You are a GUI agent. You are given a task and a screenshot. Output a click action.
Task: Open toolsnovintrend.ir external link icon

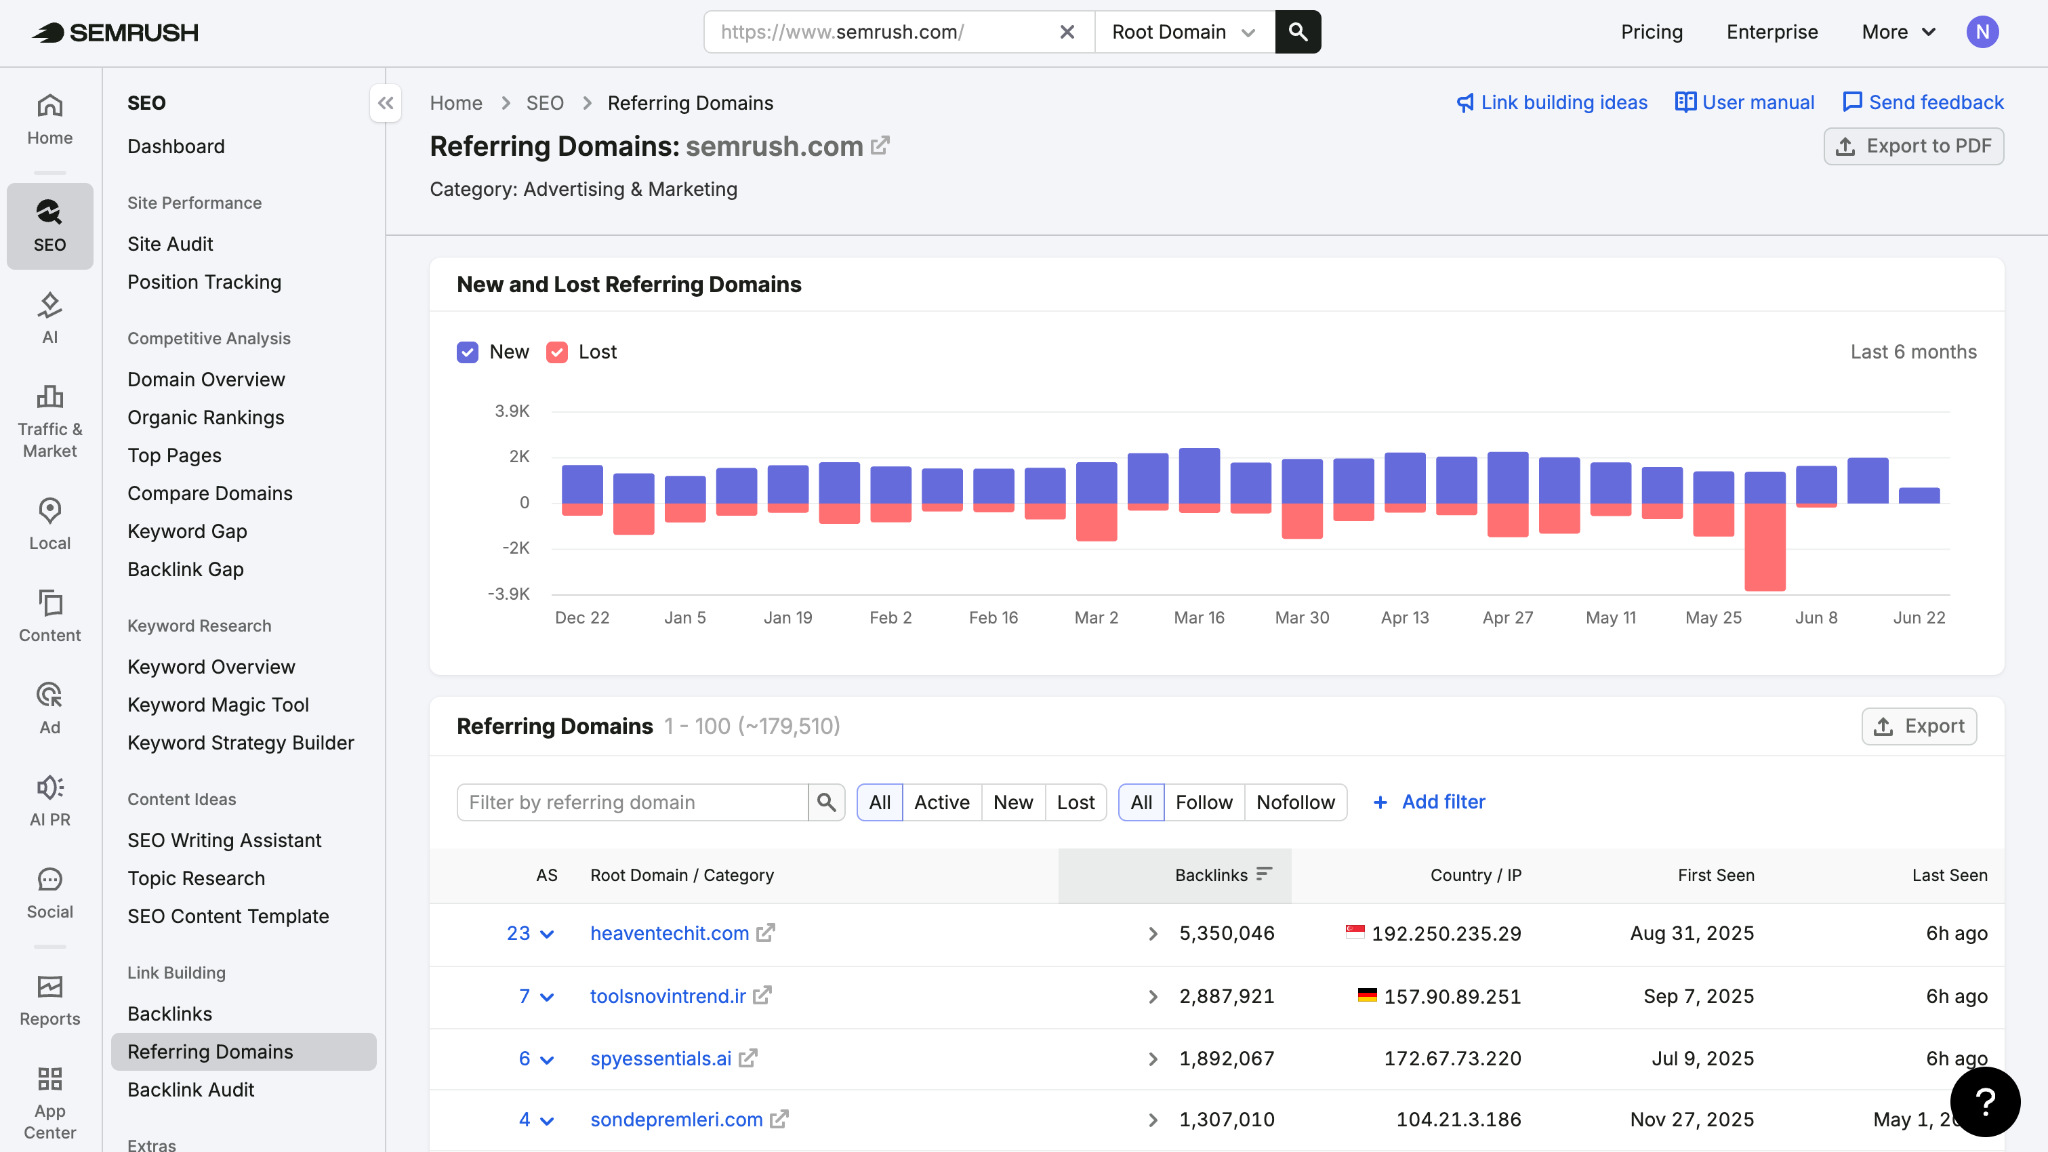pos(762,996)
